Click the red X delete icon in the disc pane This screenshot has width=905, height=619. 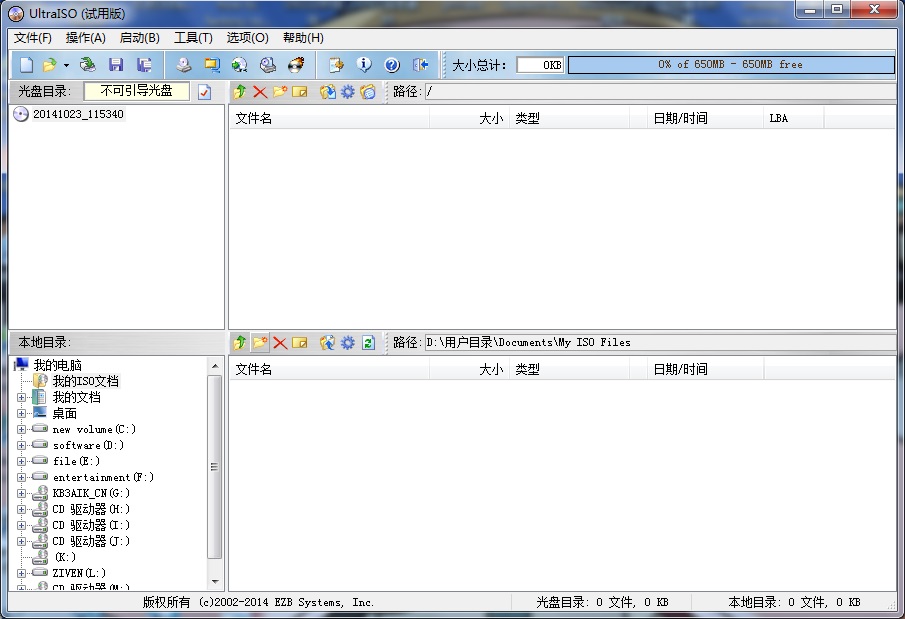point(260,92)
